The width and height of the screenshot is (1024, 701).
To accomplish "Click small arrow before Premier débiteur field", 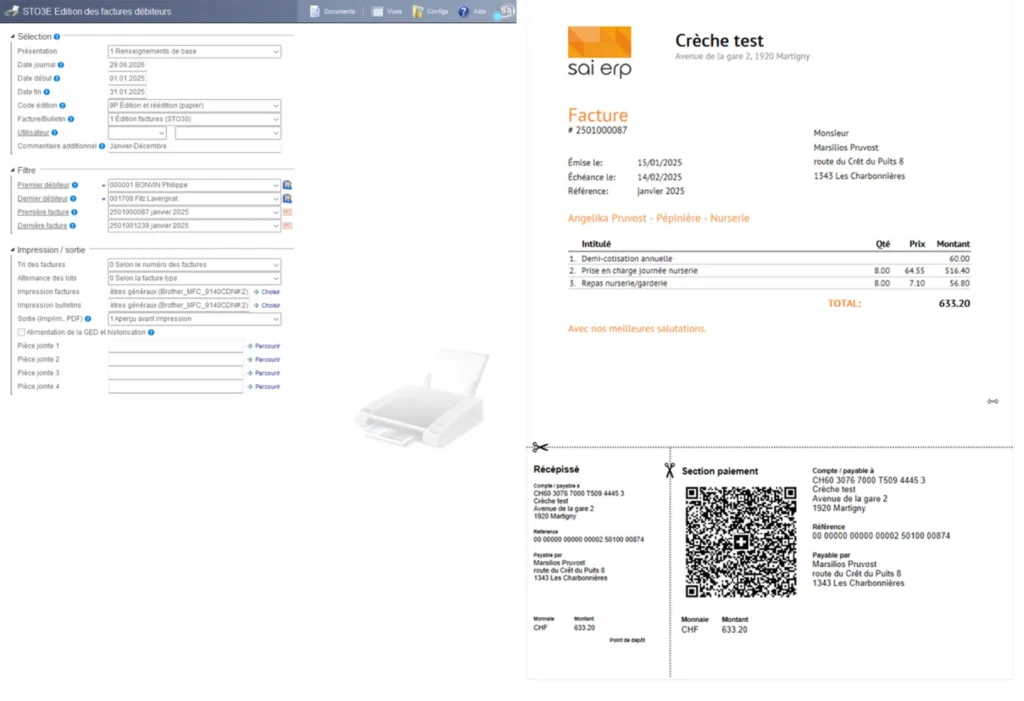I will coord(103,186).
